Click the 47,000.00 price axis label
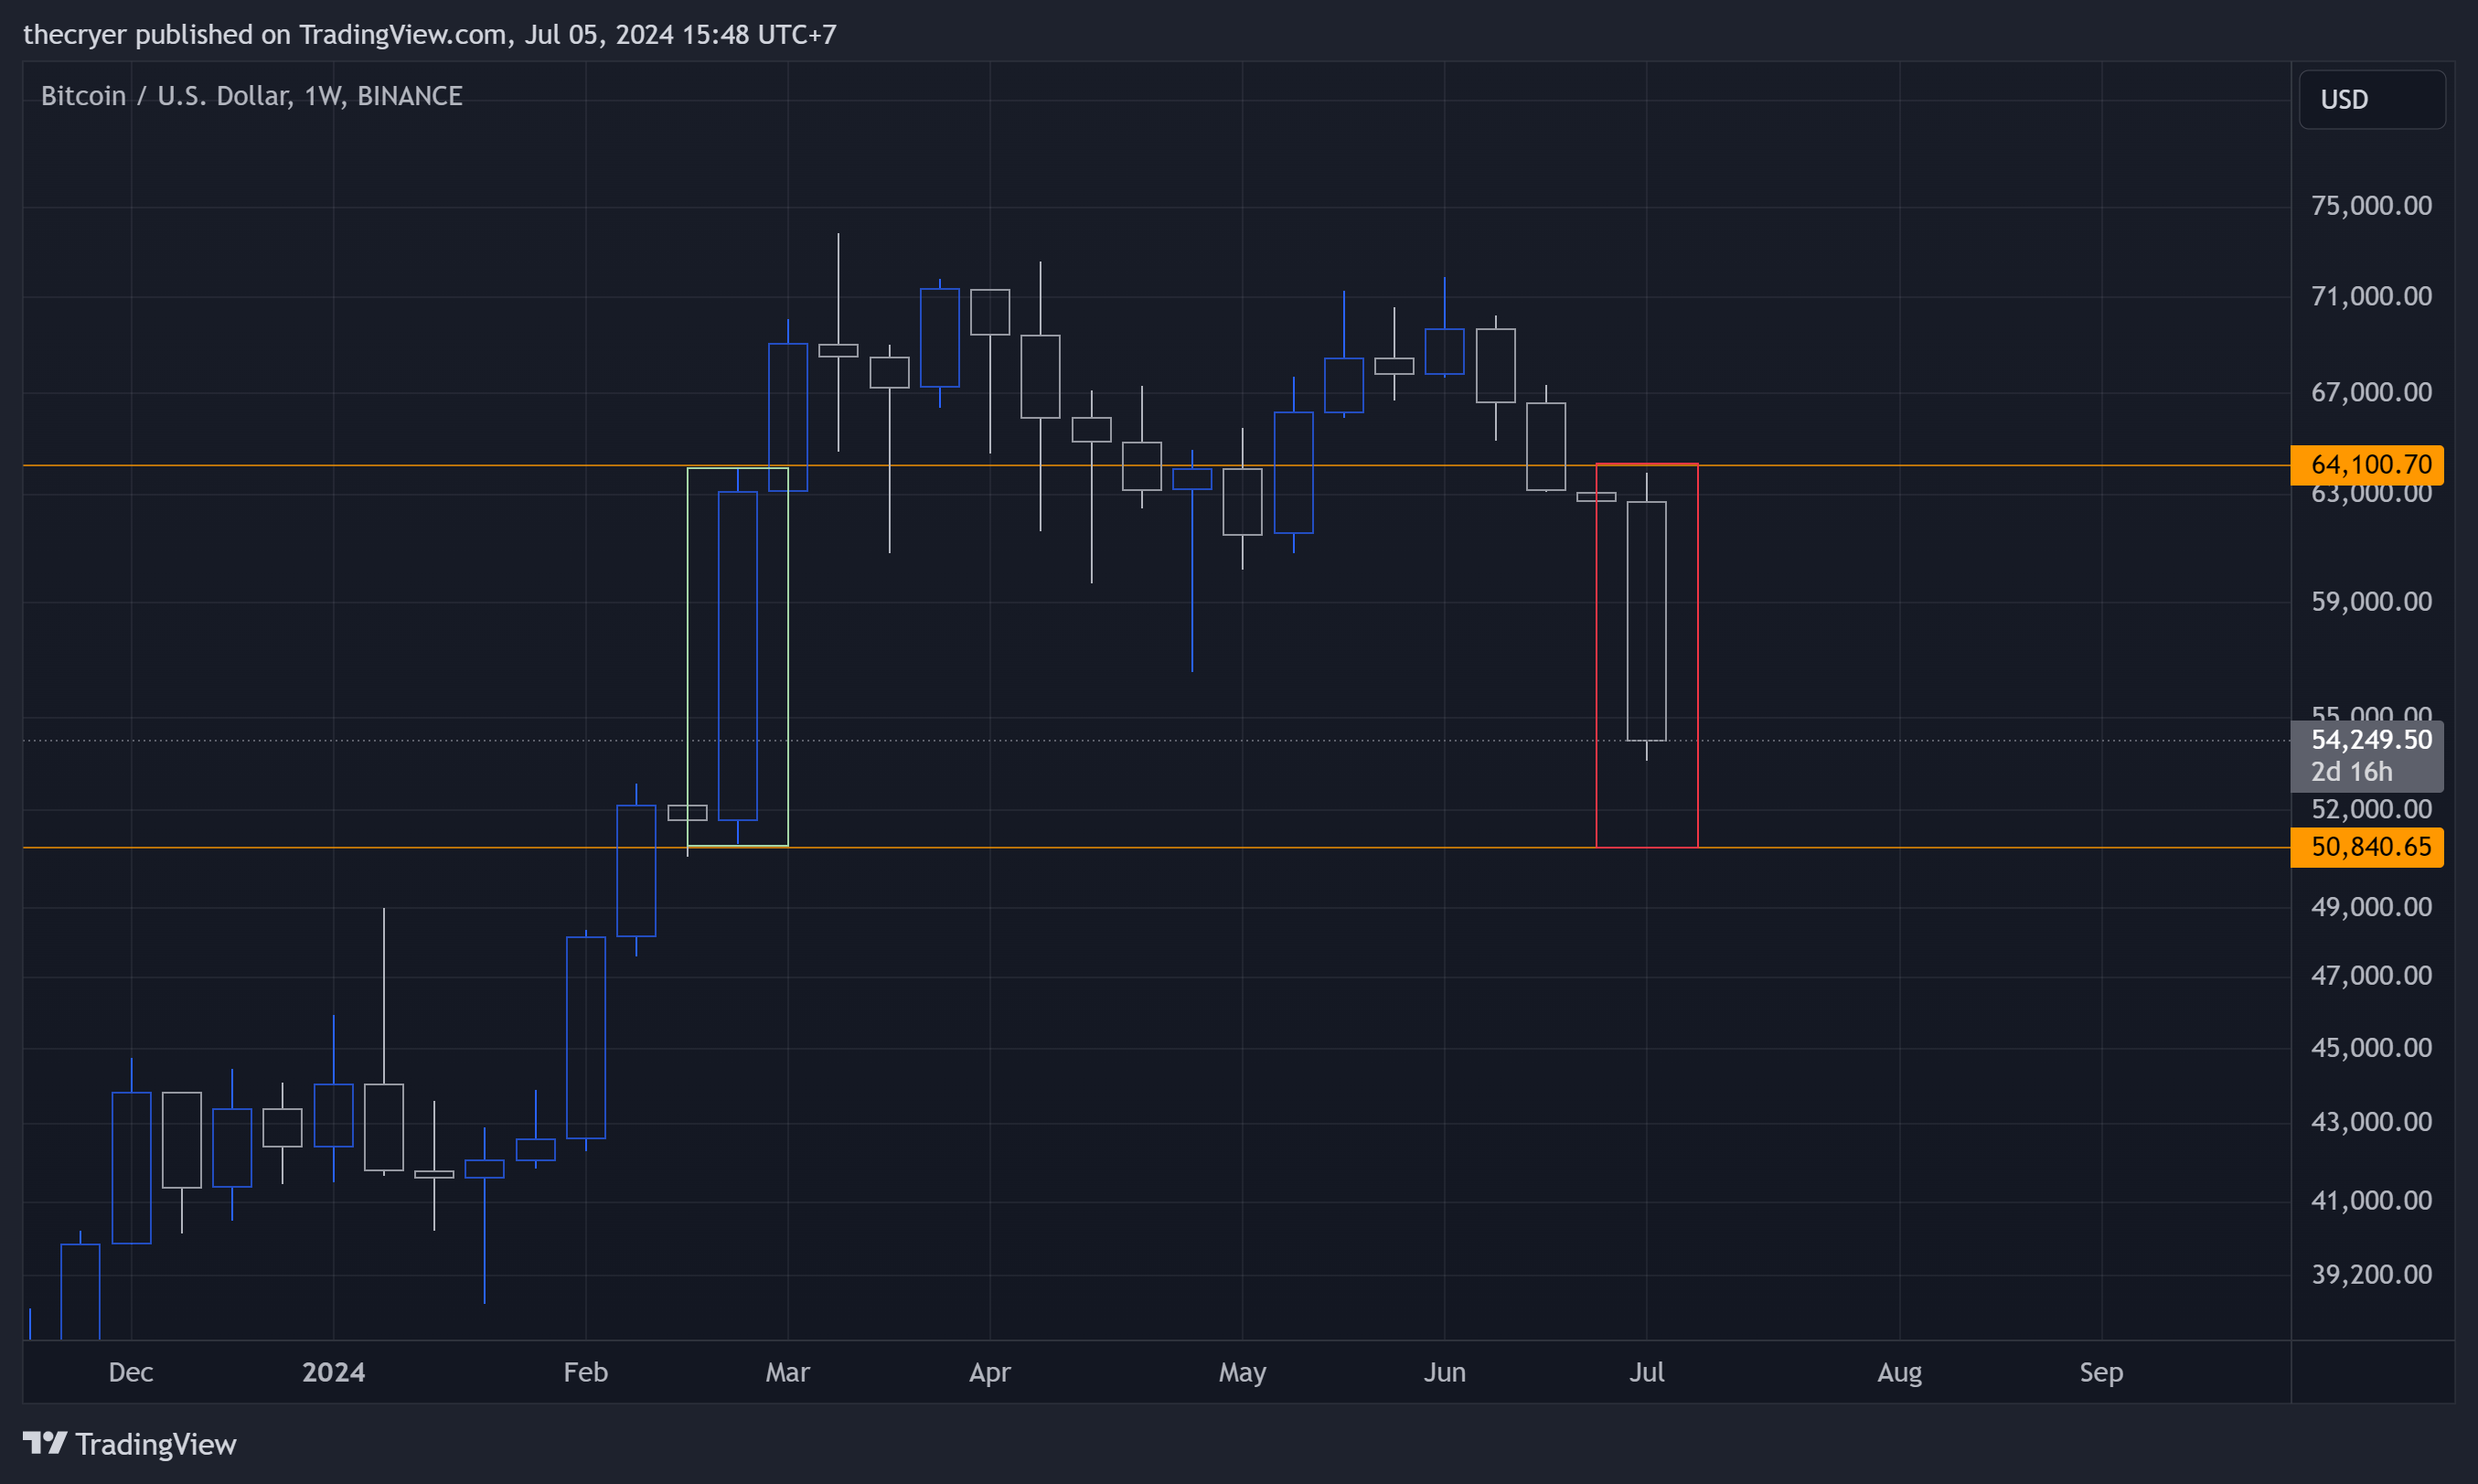The width and height of the screenshot is (2478, 1484). pos(2371,976)
